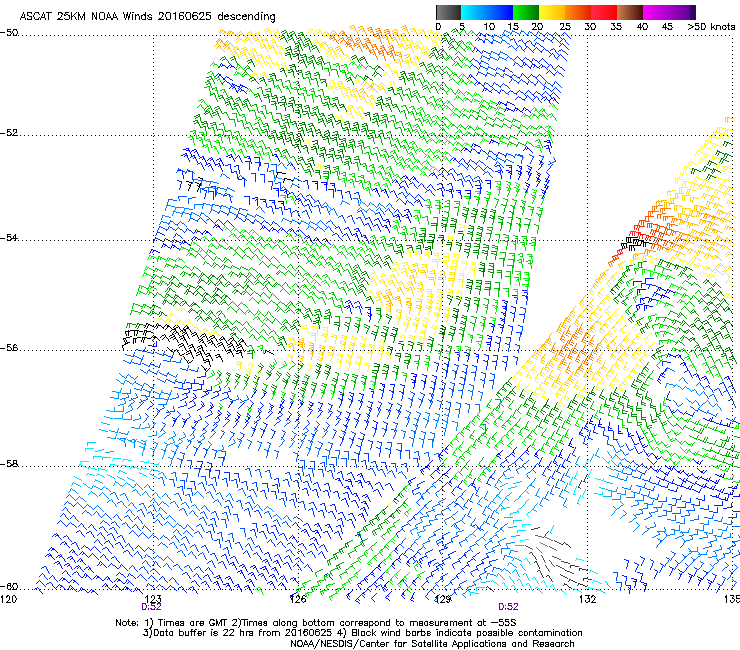
Task: Select the -52 latitude axis label
Action: point(9,133)
